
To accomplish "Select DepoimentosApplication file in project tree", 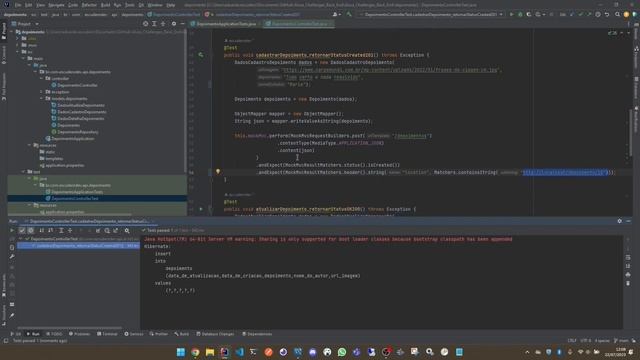I will tap(72, 139).
